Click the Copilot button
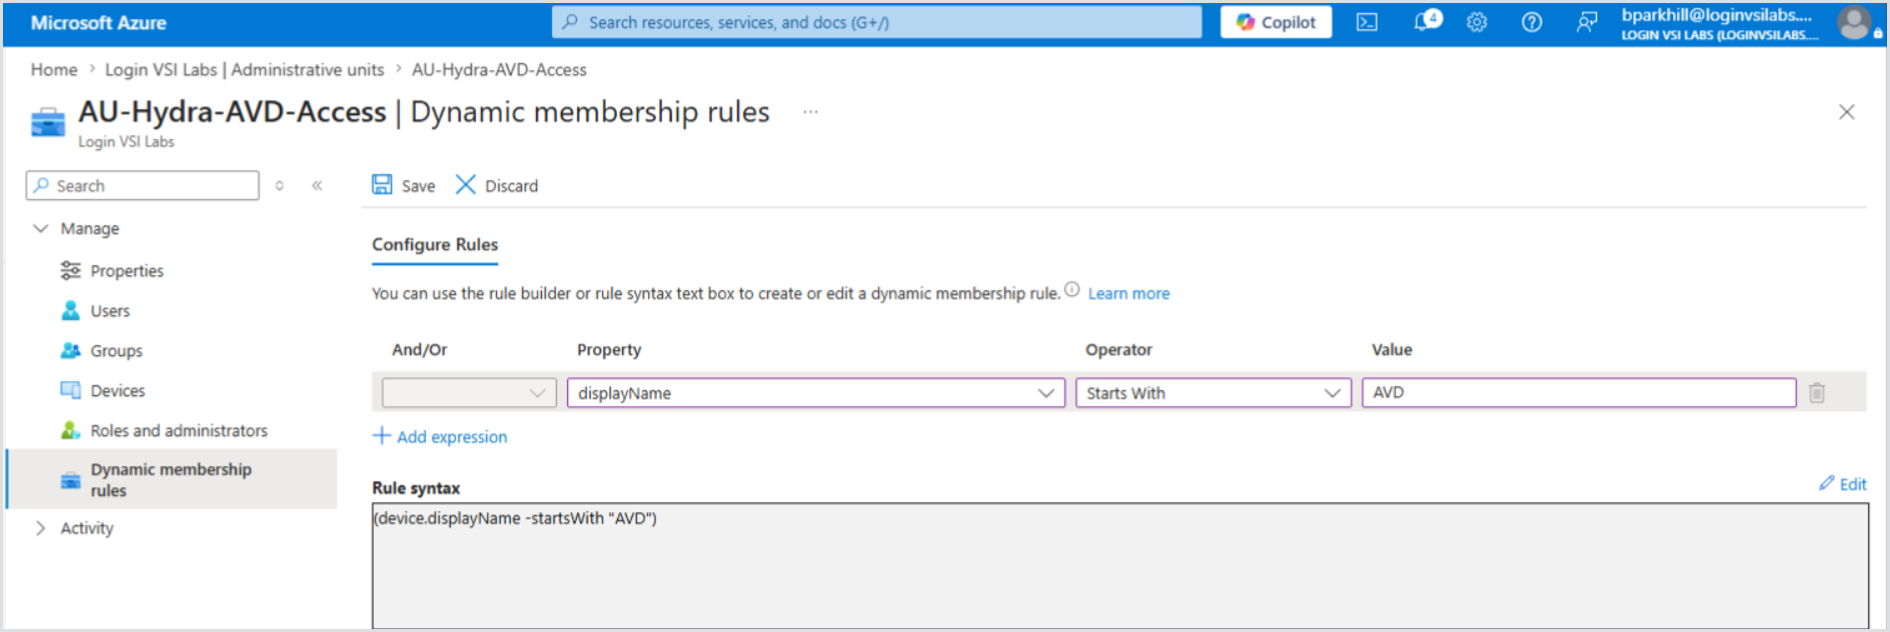1890x632 pixels. coord(1276,22)
